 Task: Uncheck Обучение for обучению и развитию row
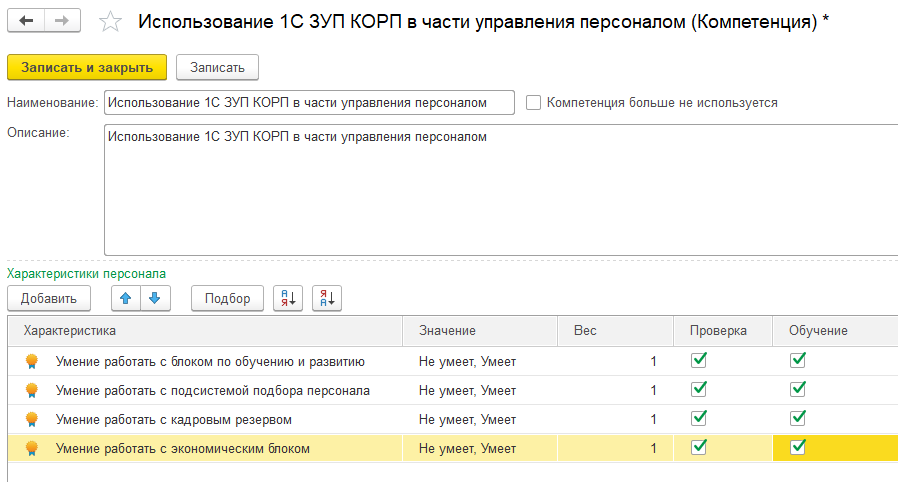(x=798, y=360)
